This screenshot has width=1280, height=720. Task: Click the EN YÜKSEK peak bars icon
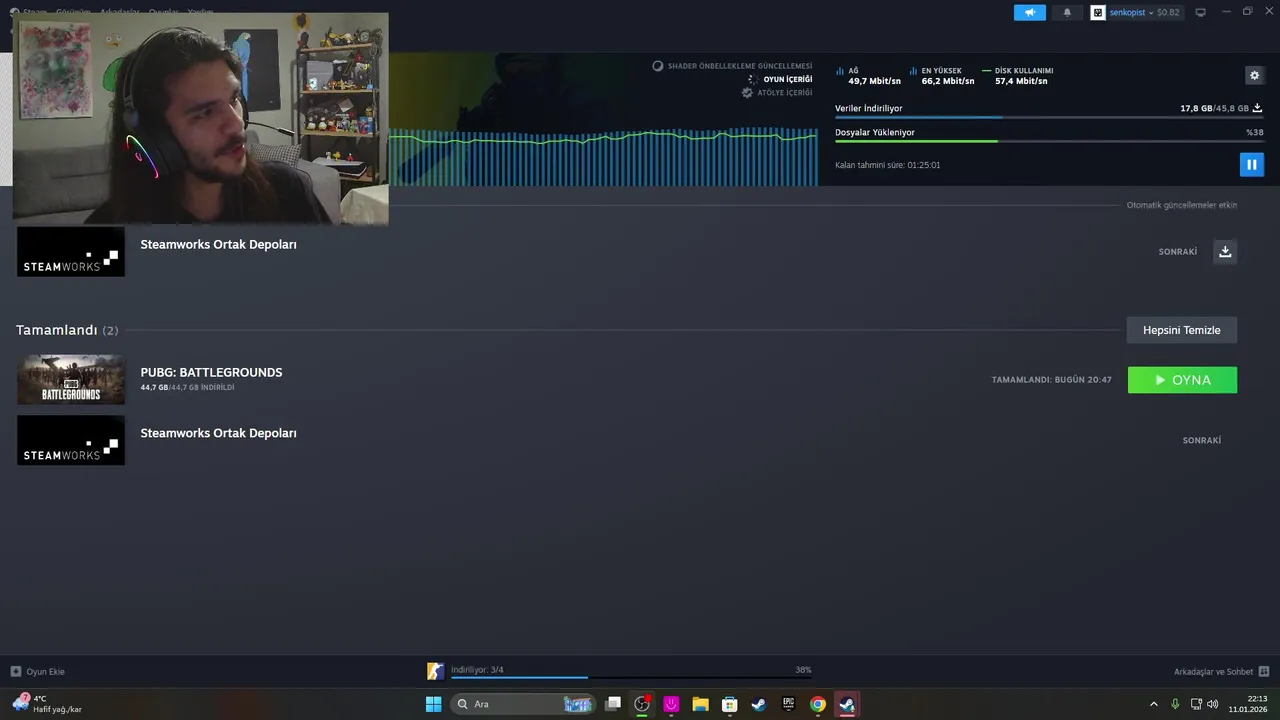click(914, 71)
